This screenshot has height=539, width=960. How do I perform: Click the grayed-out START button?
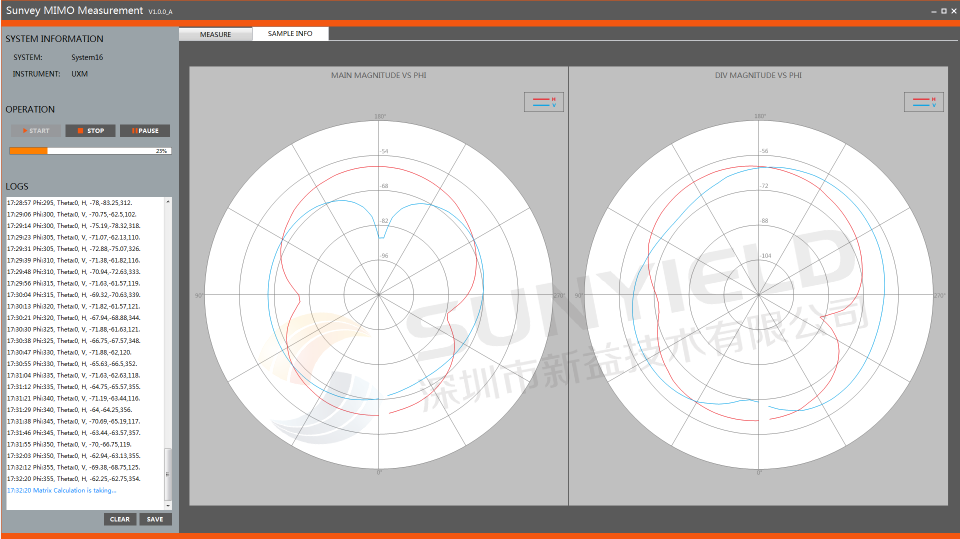point(36,131)
